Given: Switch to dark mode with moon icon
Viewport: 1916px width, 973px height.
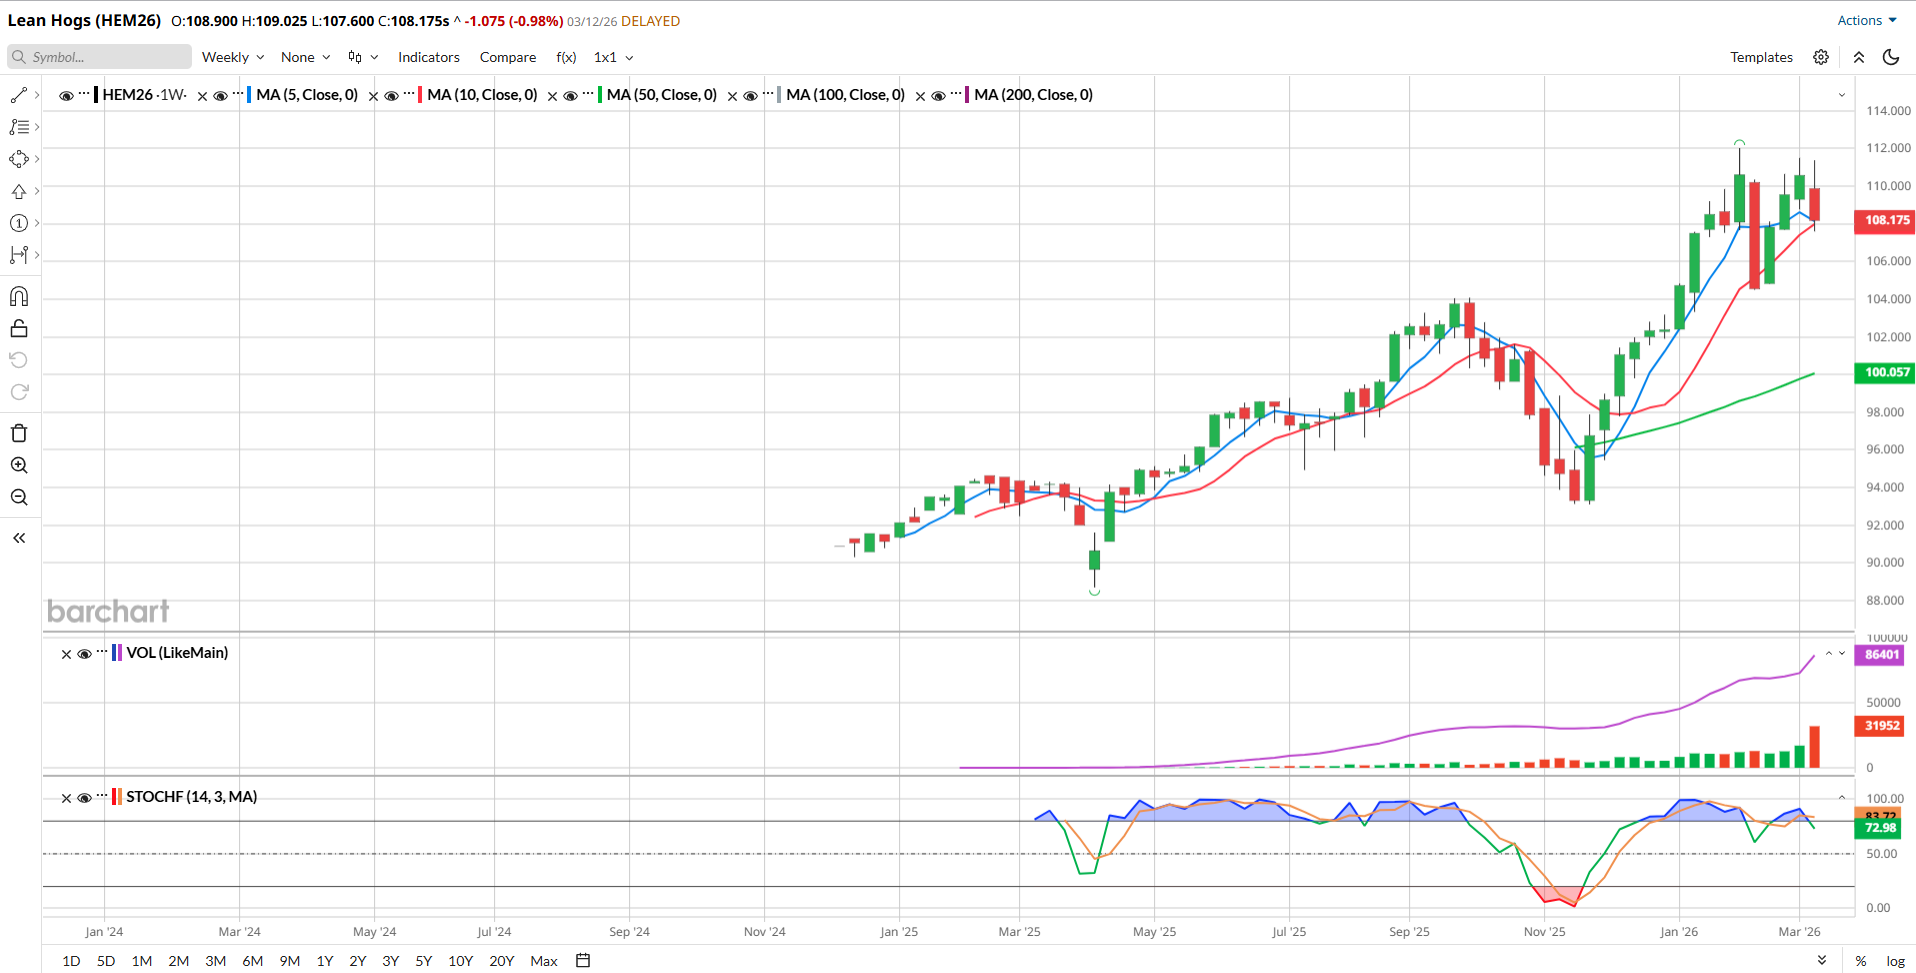Looking at the screenshot, I should [1890, 57].
